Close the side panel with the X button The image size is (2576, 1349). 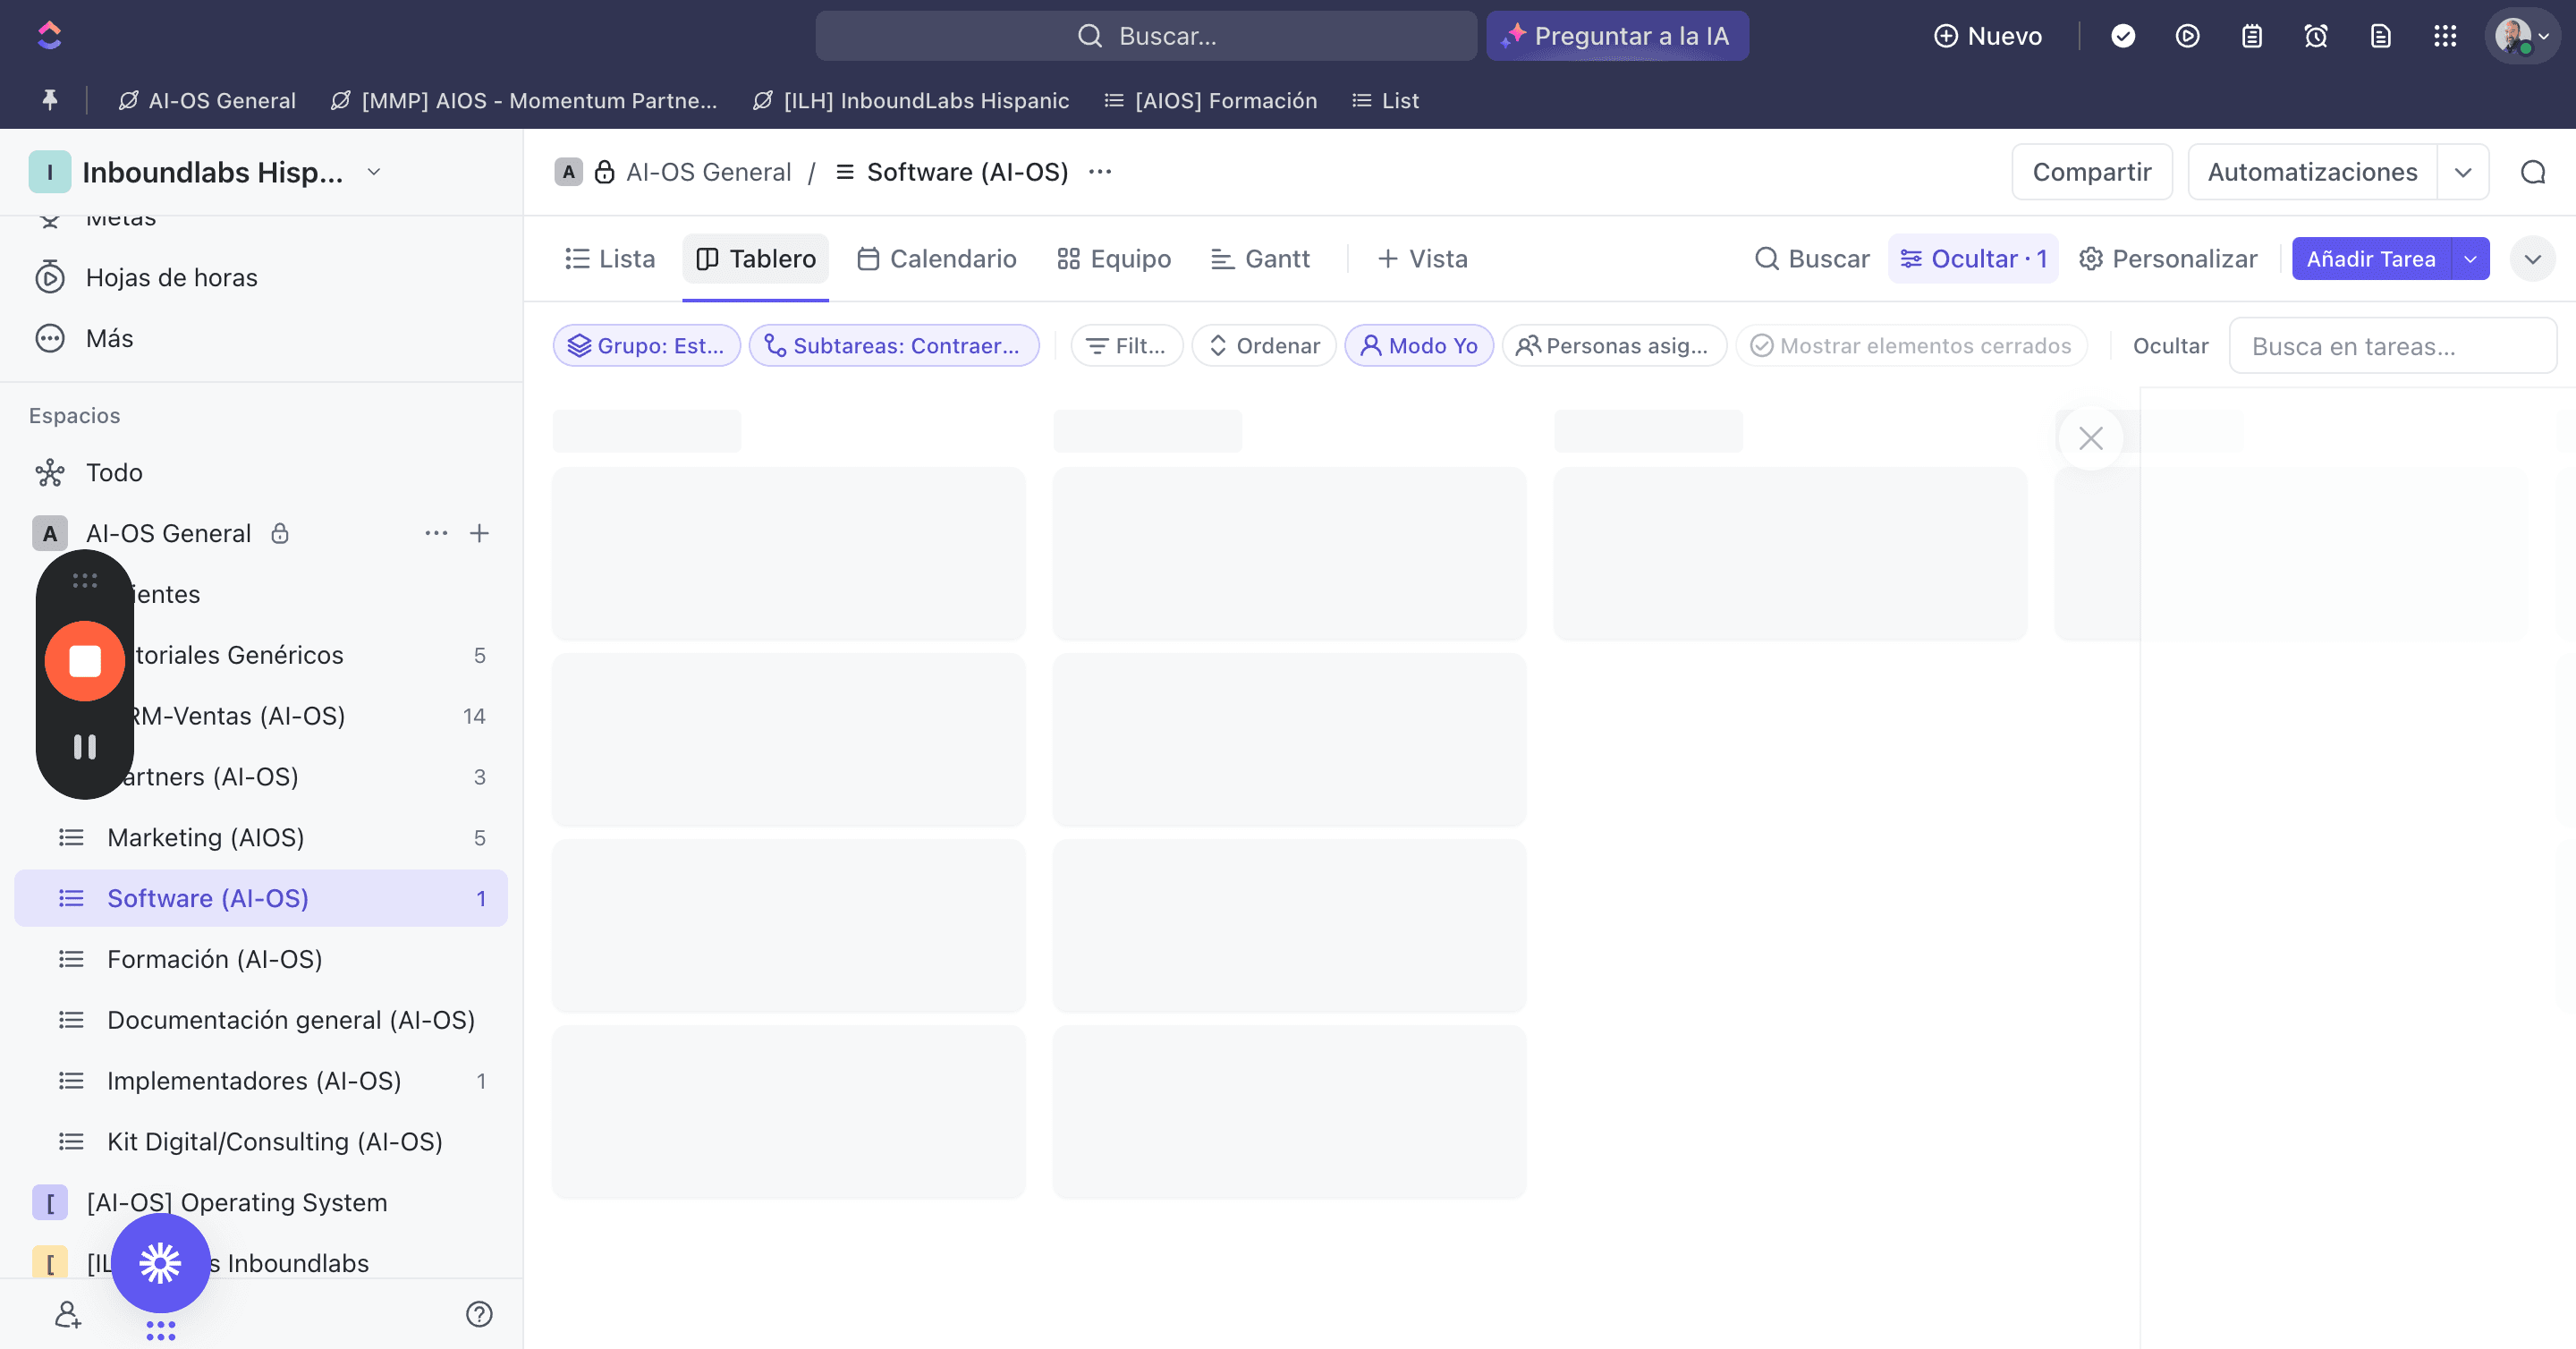tap(2091, 438)
